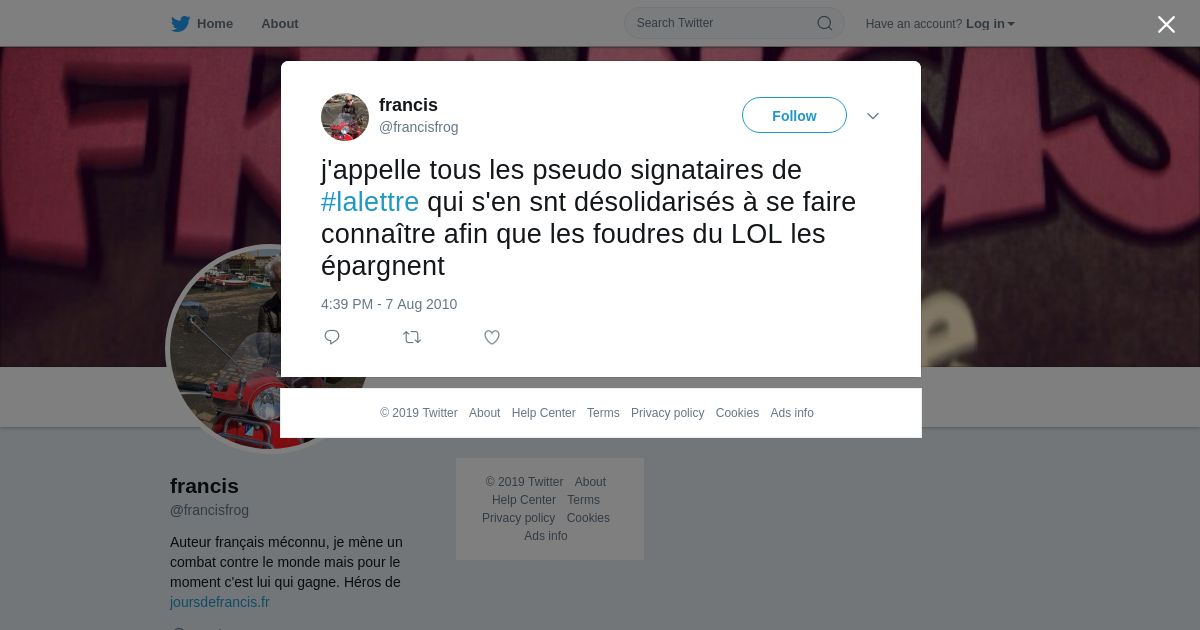Open the @francisfrog handle in the tweet

coord(419,127)
